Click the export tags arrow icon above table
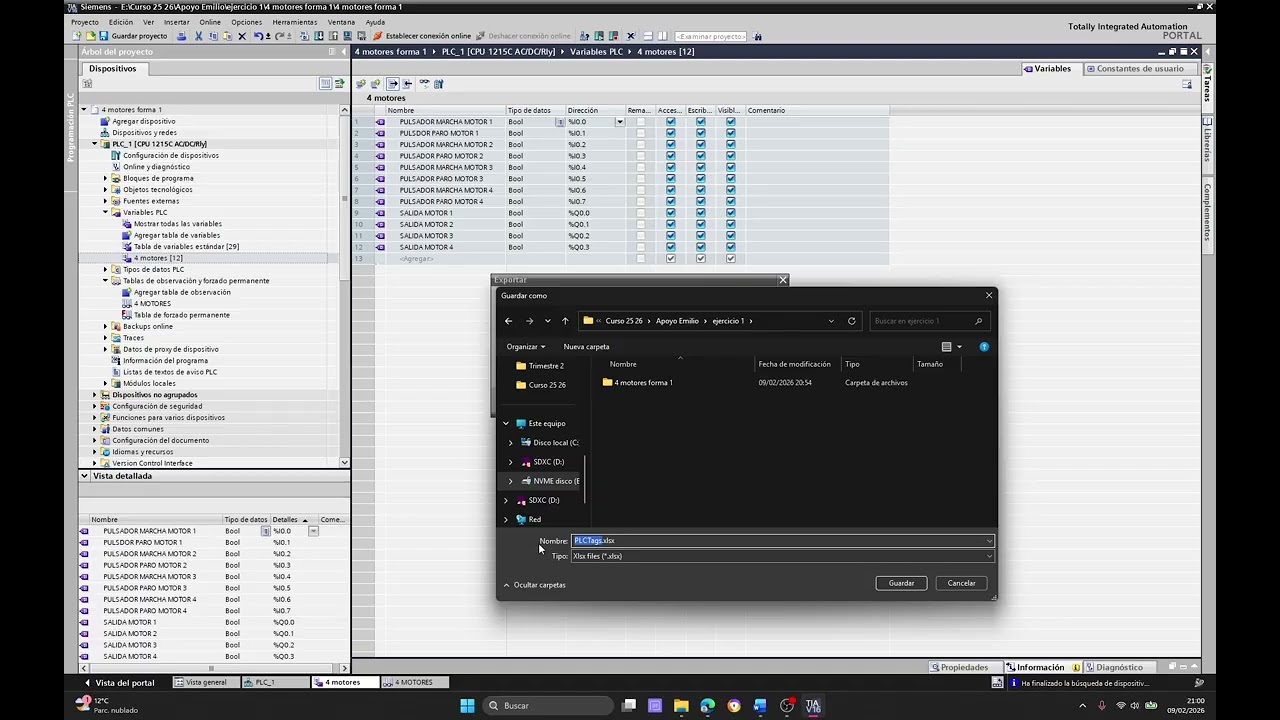Screen dimensions: 1280x720 point(393,84)
